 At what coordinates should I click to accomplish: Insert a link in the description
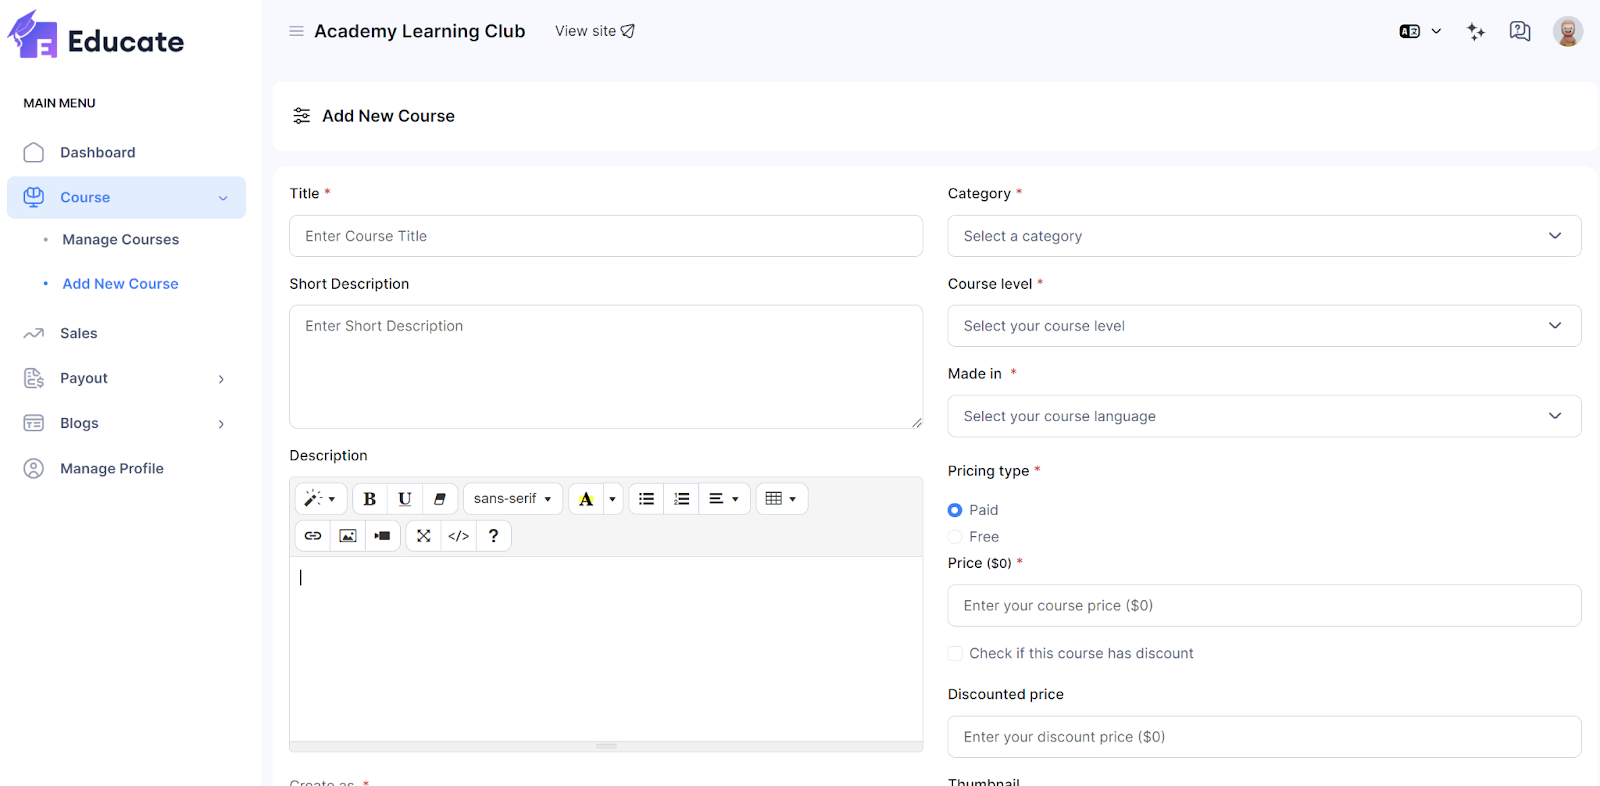313,536
